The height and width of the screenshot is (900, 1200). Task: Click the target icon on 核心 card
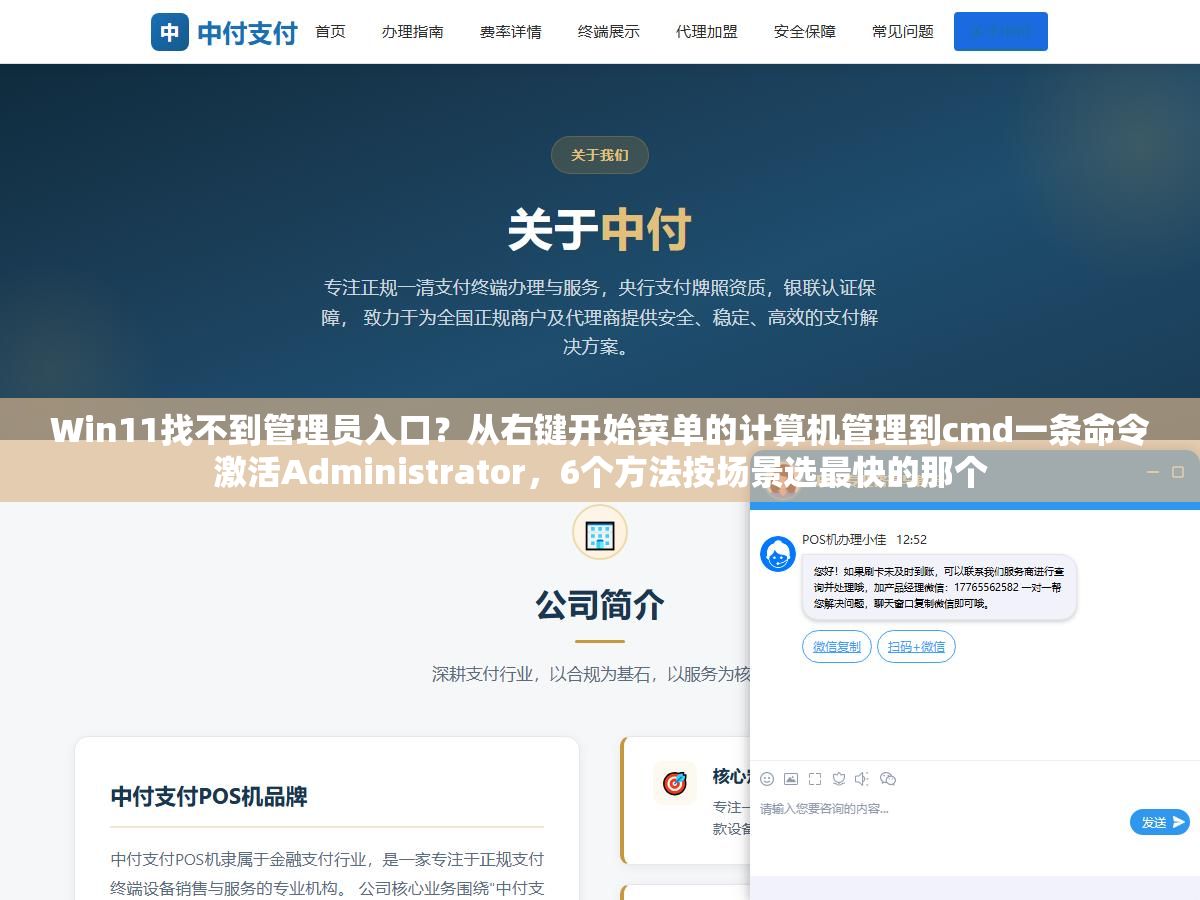pyautogui.click(x=675, y=783)
